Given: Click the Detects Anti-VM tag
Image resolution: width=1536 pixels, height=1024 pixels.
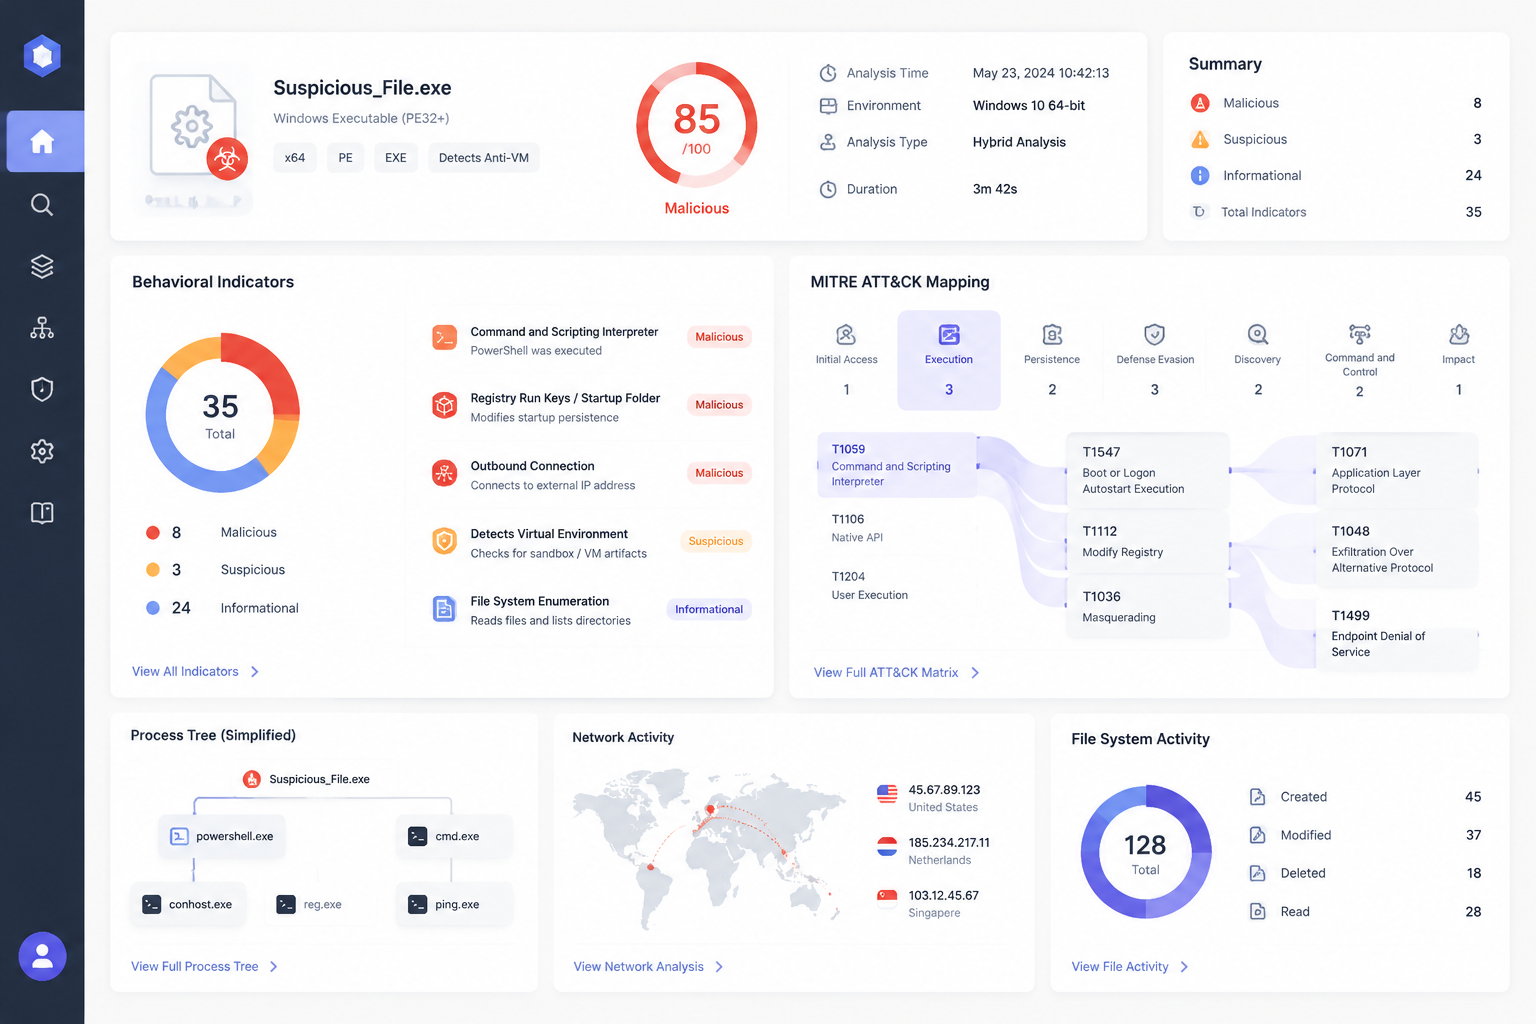Looking at the screenshot, I should point(484,158).
